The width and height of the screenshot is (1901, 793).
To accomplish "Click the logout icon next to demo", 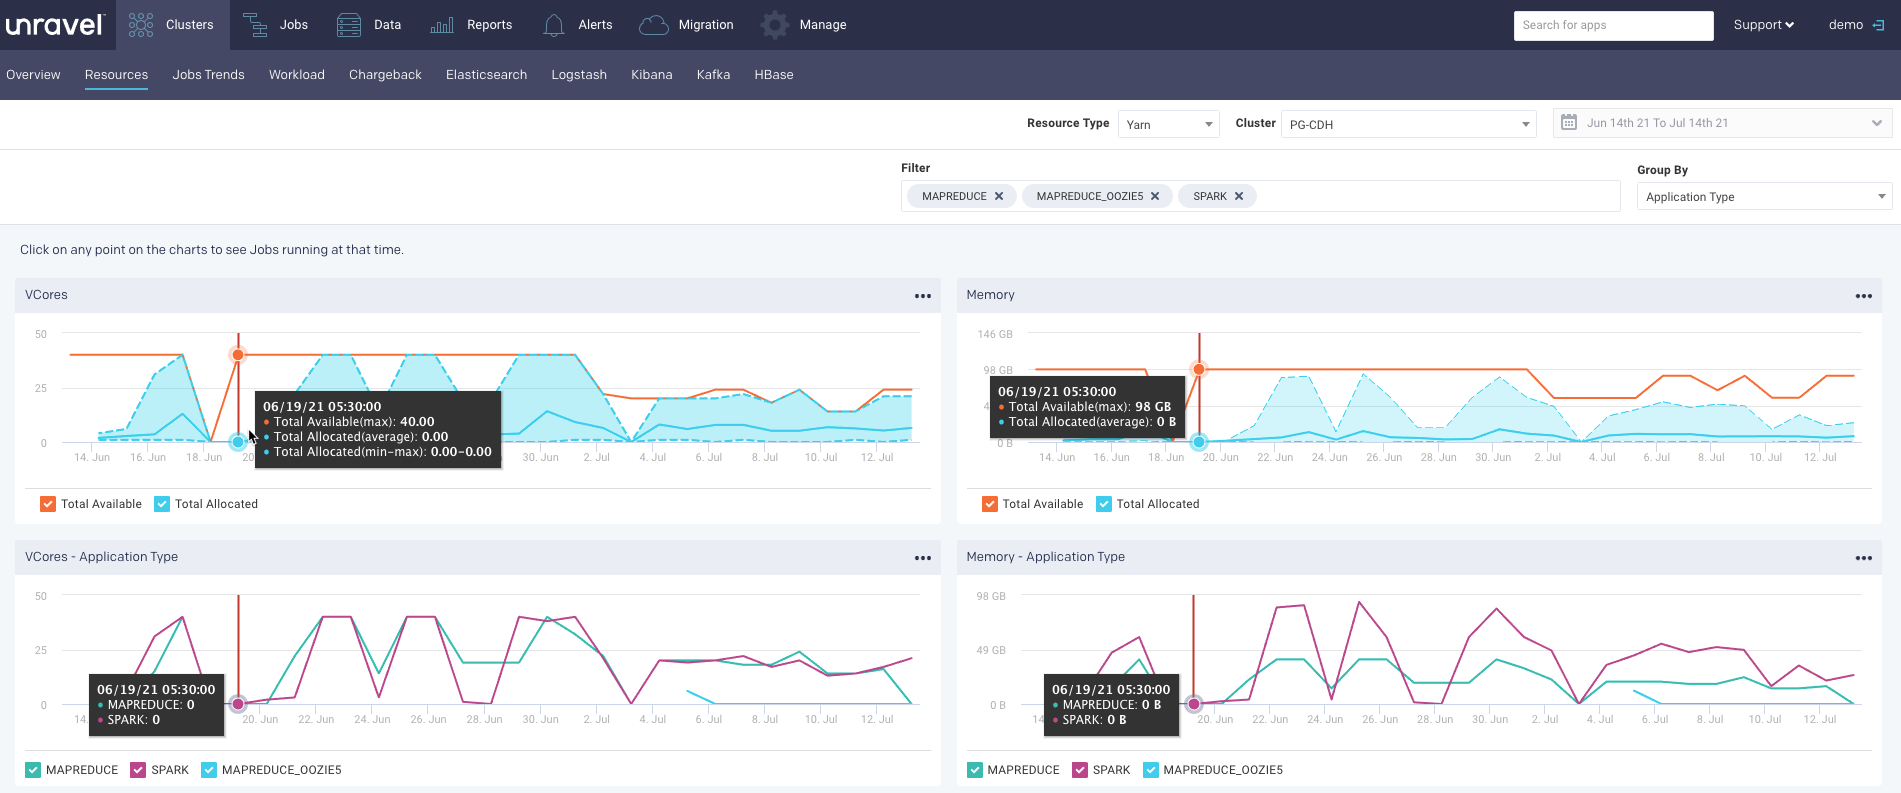I will [1878, 25].
